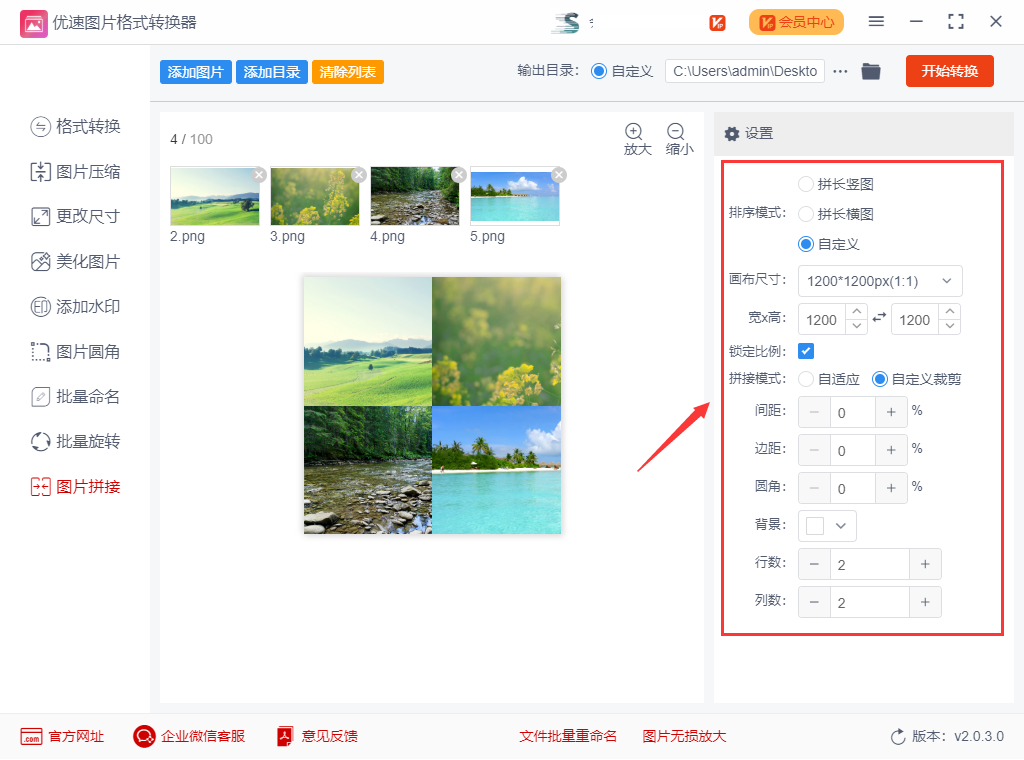The width and height of the screenshot is (1024, 760).
Task: Open the hamburger menu in title bar
Action: (876, 22)
